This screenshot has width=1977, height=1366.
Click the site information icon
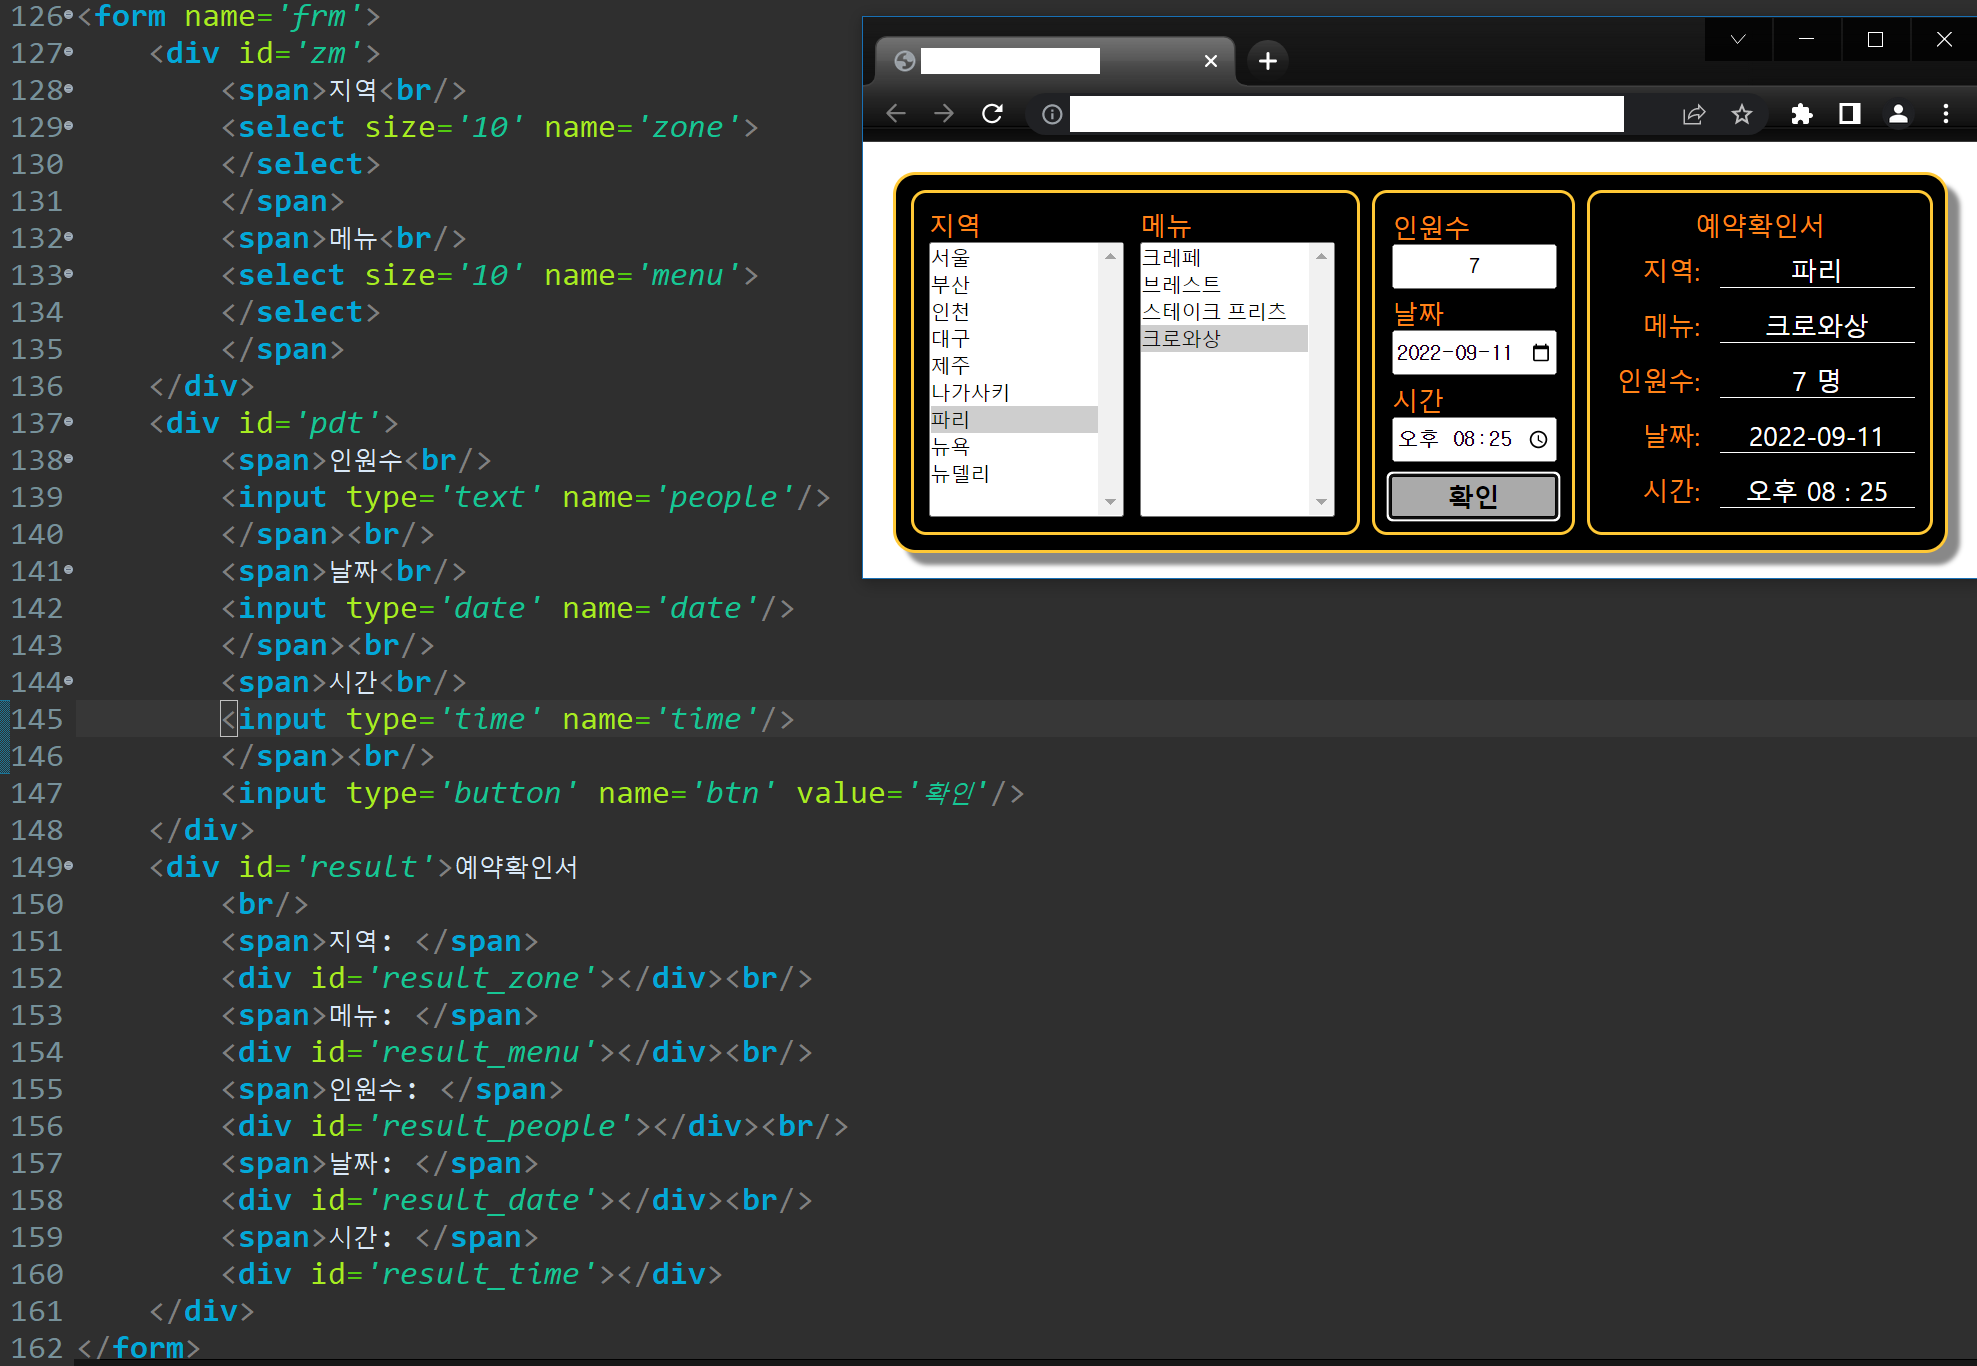tap(1051, 114)
